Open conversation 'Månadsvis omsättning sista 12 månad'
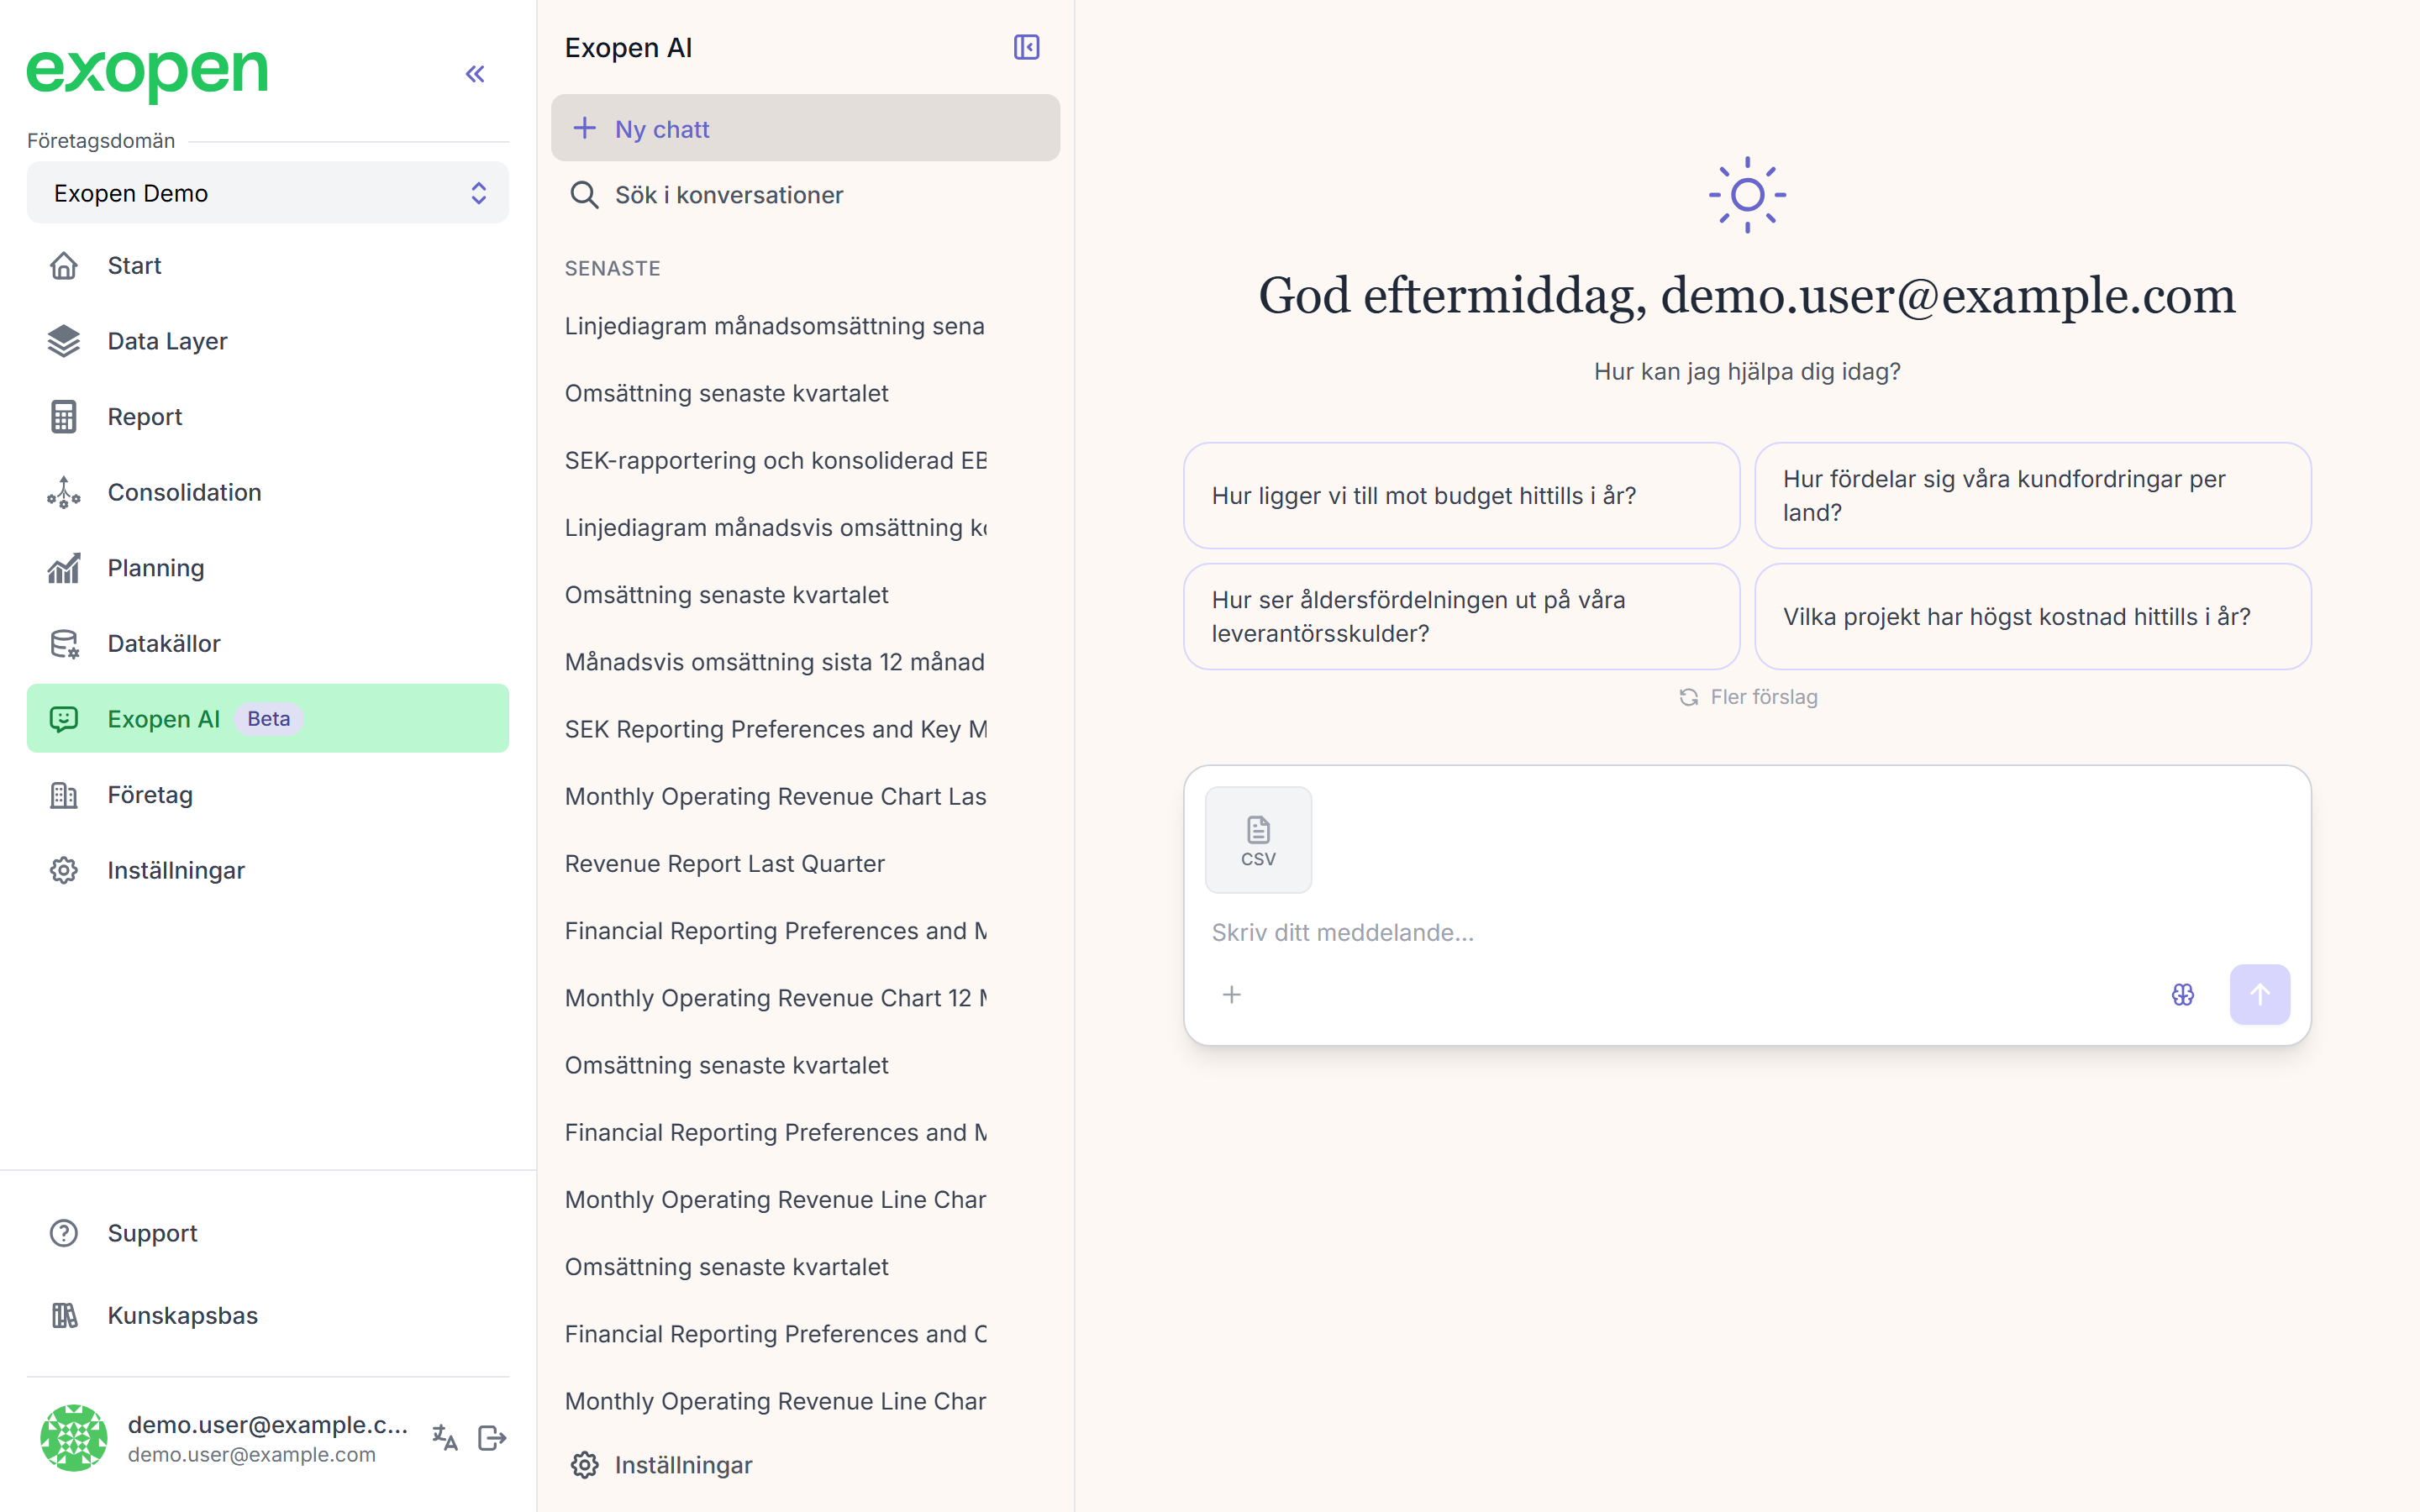 (x=775, y=662)
